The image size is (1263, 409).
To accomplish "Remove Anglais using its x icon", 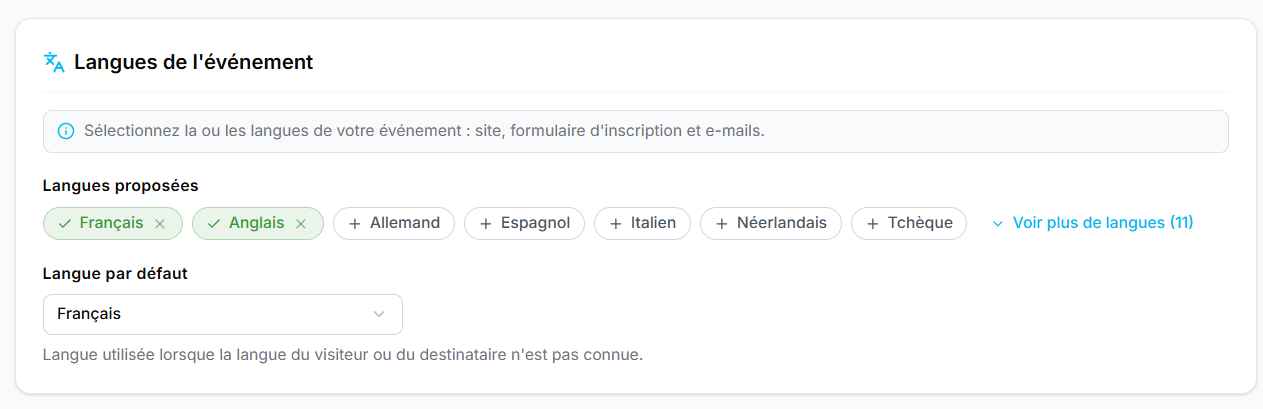I will click(x=301, y=224).
